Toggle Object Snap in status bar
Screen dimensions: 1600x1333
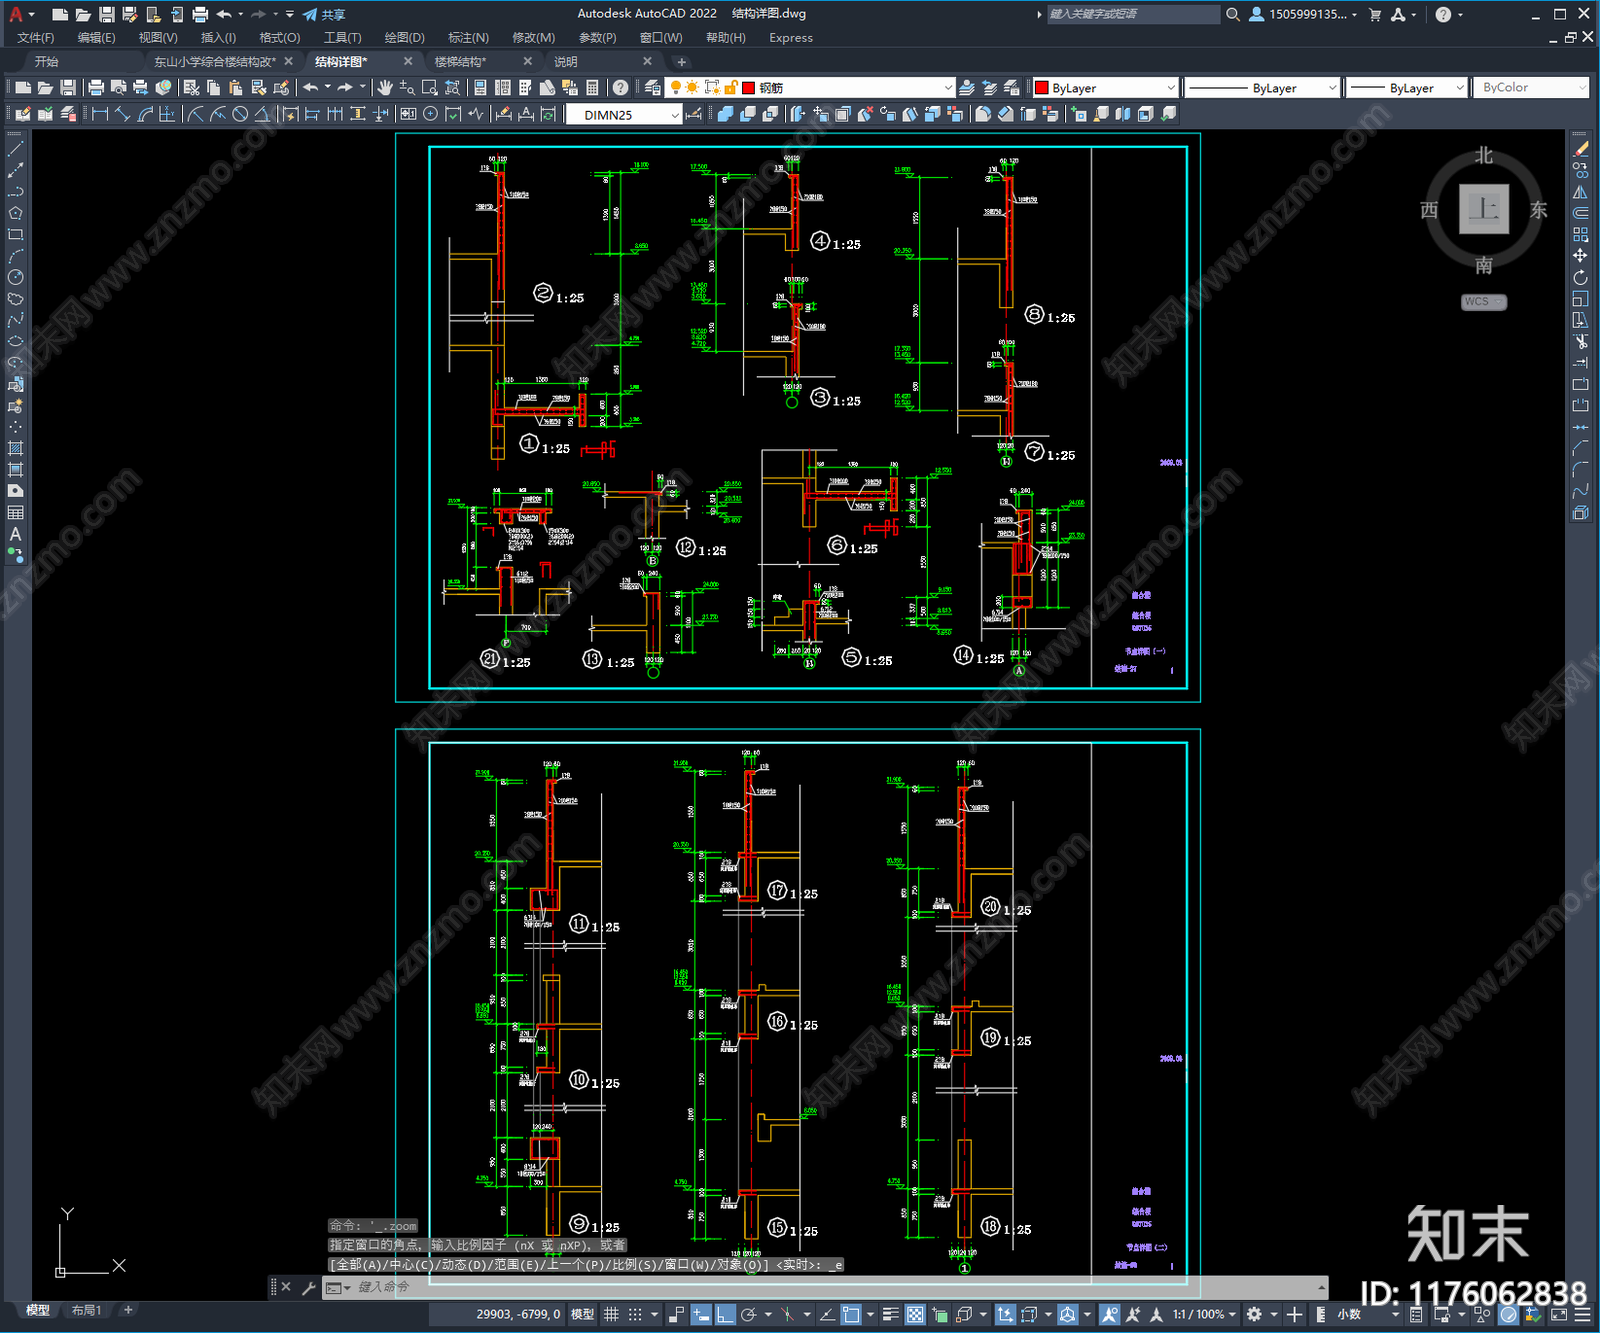[851, 1314]
